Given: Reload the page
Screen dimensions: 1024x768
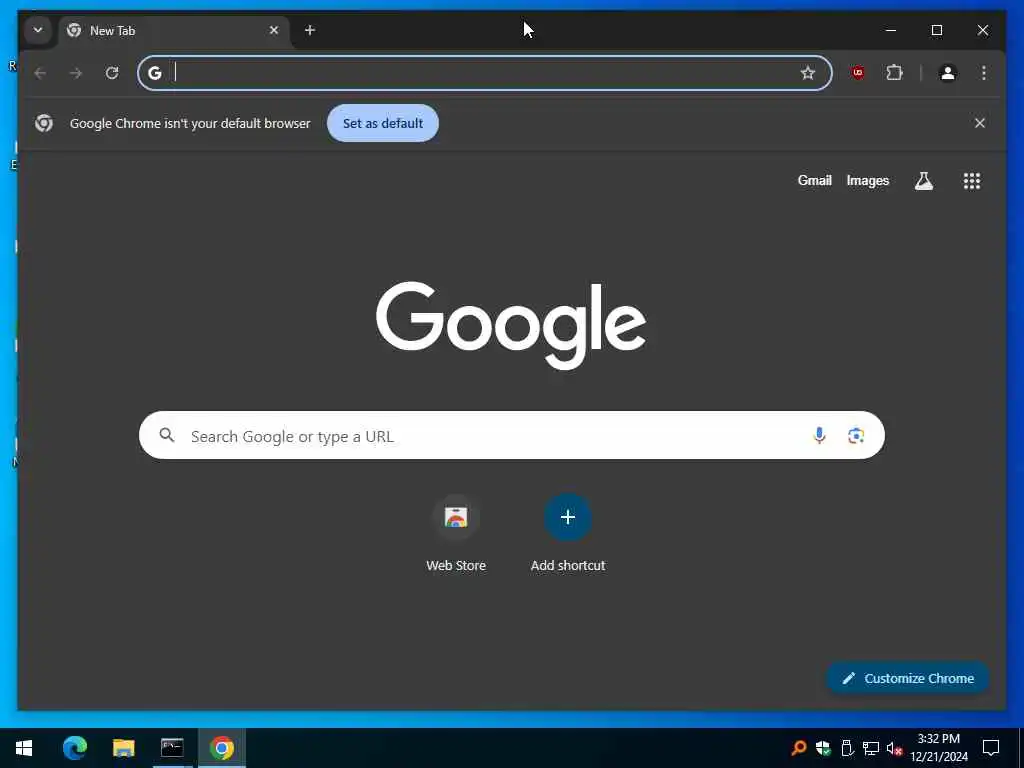Looking at the screenshot, I should pyautogui.click(x=112, y=73).
